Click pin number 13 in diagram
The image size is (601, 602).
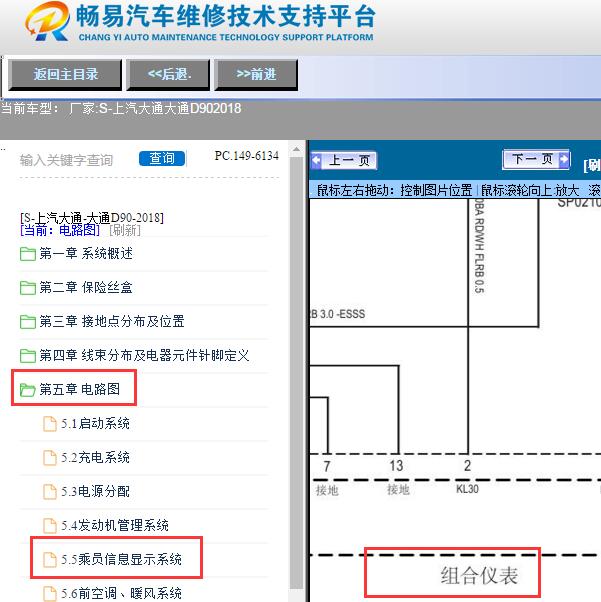pos(396,466)
